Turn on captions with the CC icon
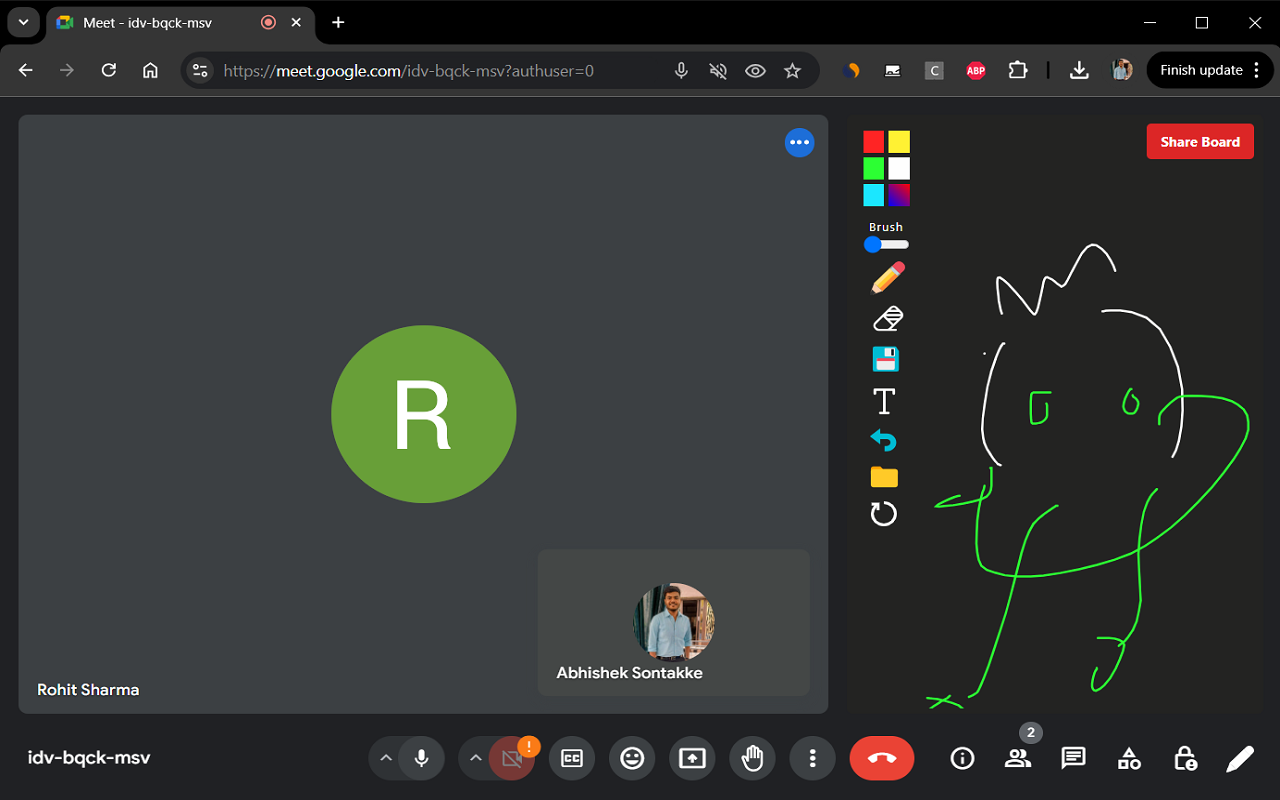This screenshot has width=1280, height=800. (x=571, y=758)
